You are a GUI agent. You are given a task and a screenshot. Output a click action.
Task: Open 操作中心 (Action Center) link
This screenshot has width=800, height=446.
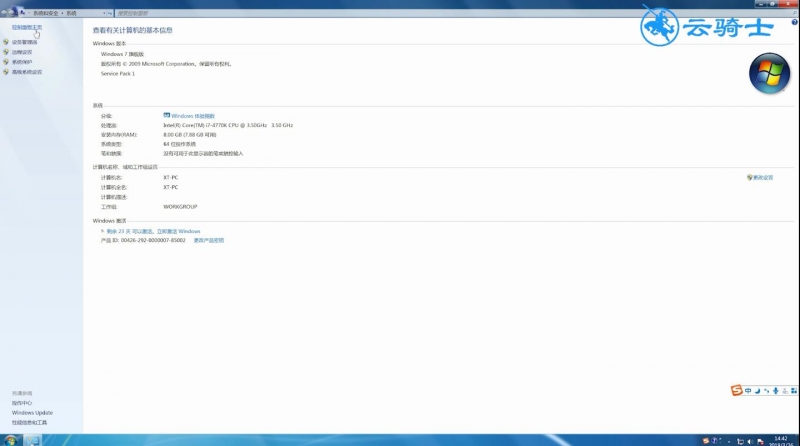click(x=22, y=403)
